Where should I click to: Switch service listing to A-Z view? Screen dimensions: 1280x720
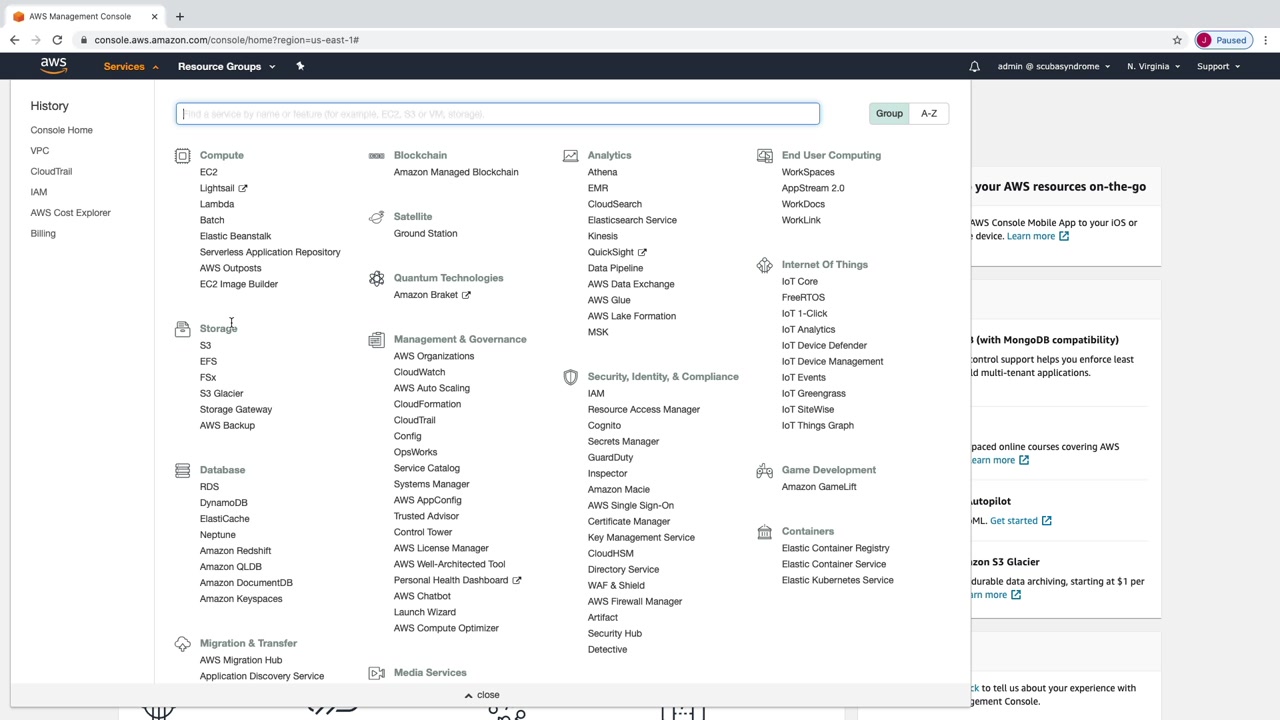click(929, 113)
